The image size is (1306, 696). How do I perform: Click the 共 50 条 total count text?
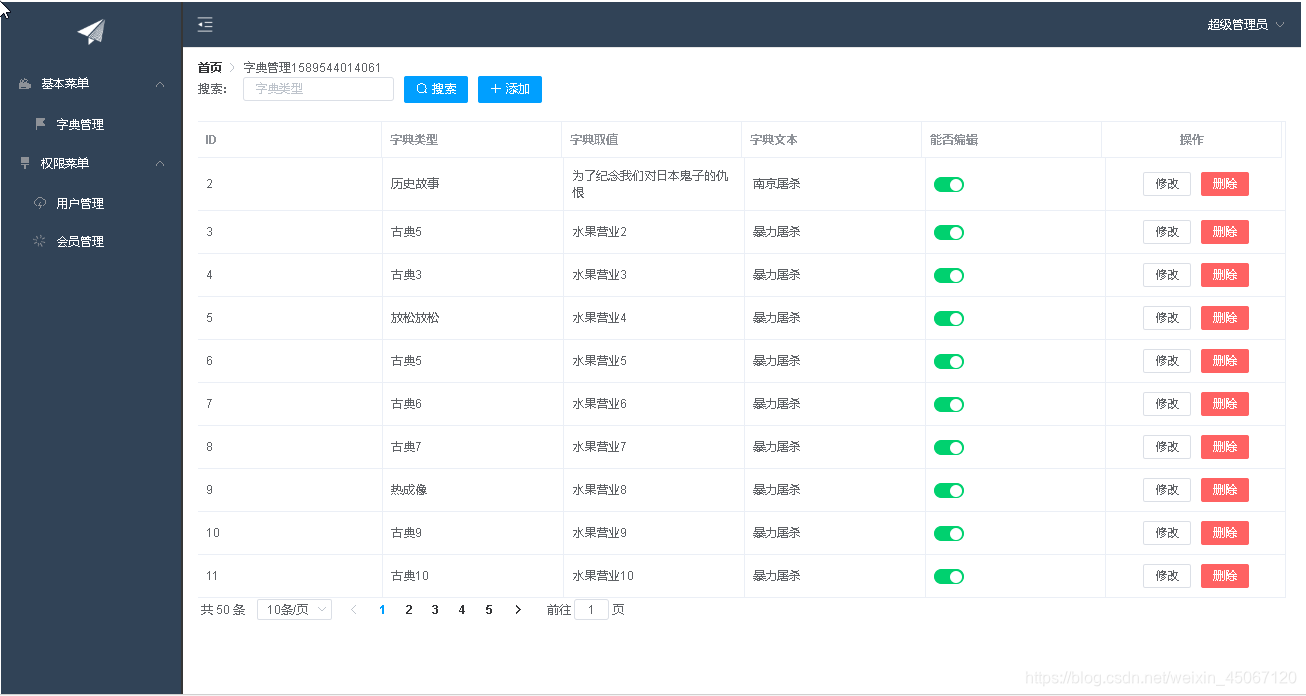[x=223, y=610]
